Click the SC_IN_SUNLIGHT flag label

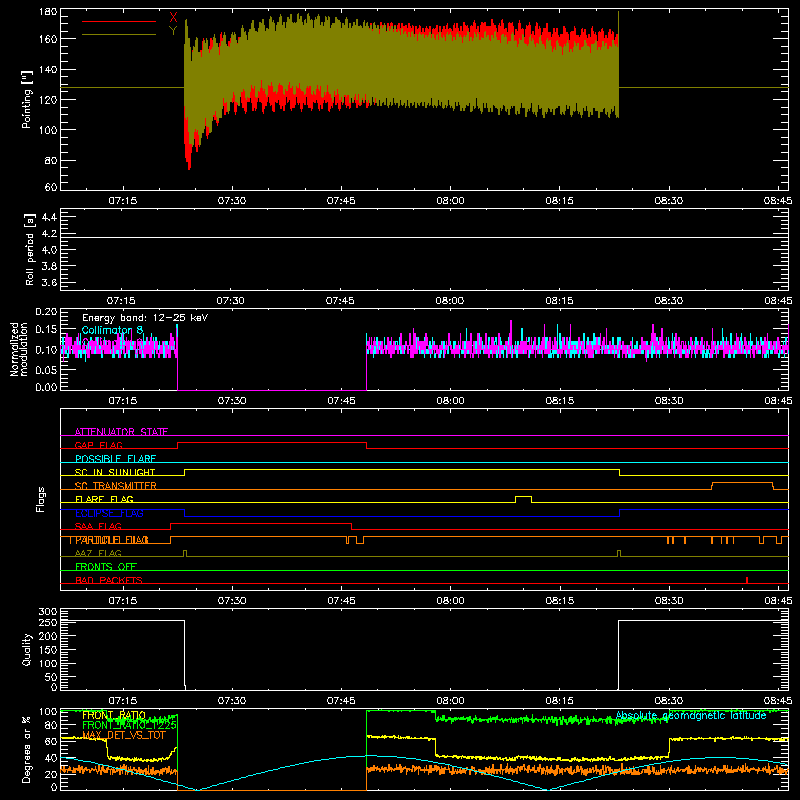click(115, 472)
